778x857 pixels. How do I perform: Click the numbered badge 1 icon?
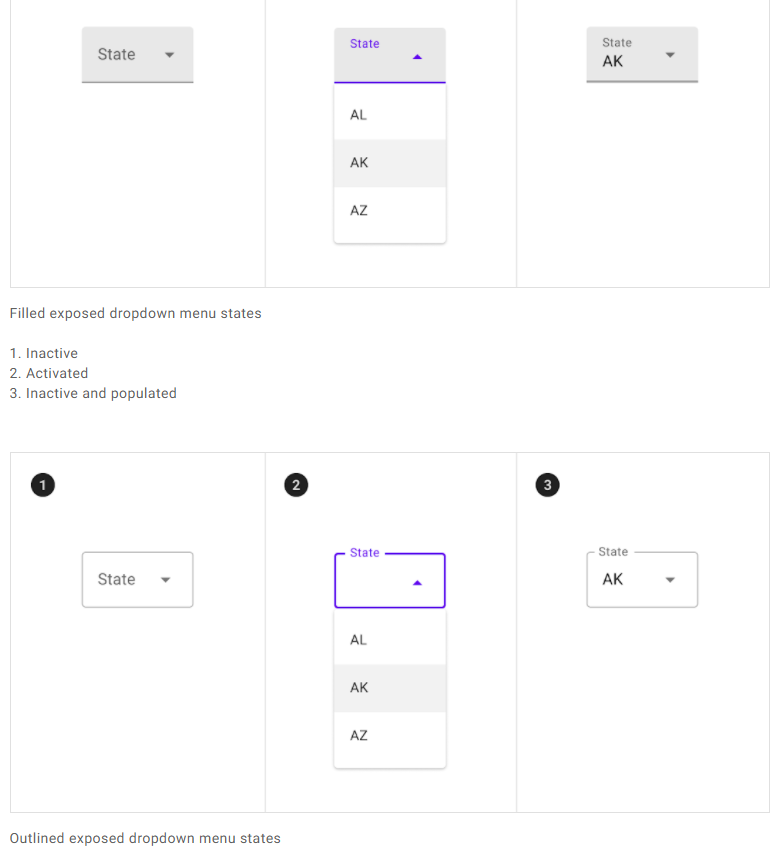tap(42, 485)
